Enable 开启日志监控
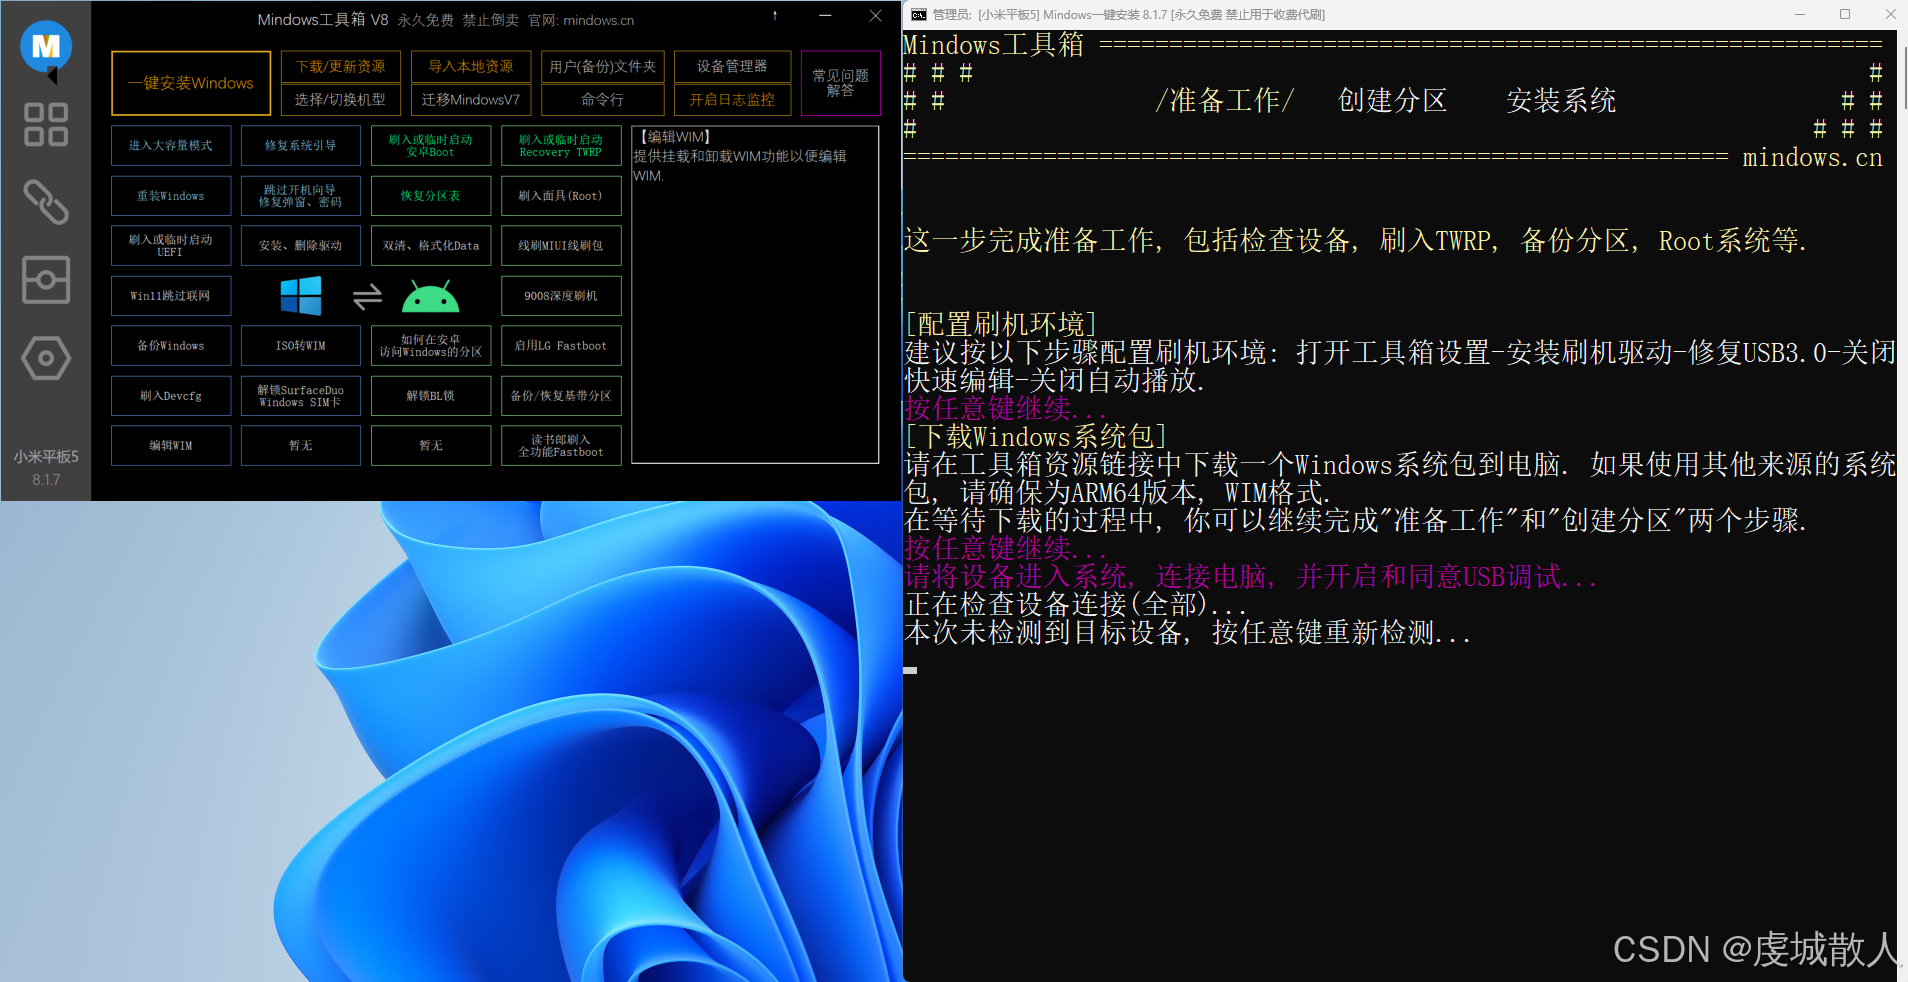 tap(732, 99)
